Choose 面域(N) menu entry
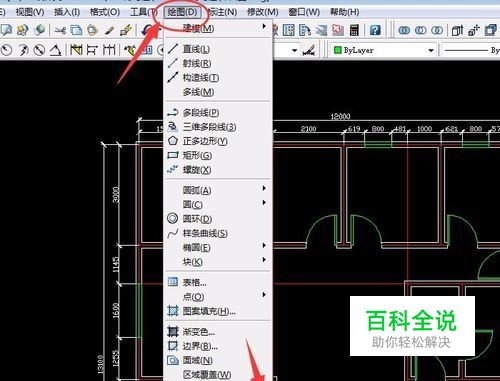Image resolution: width=500 pixels, height=381 pixels. pyautogui.click(x=218, y=360)
